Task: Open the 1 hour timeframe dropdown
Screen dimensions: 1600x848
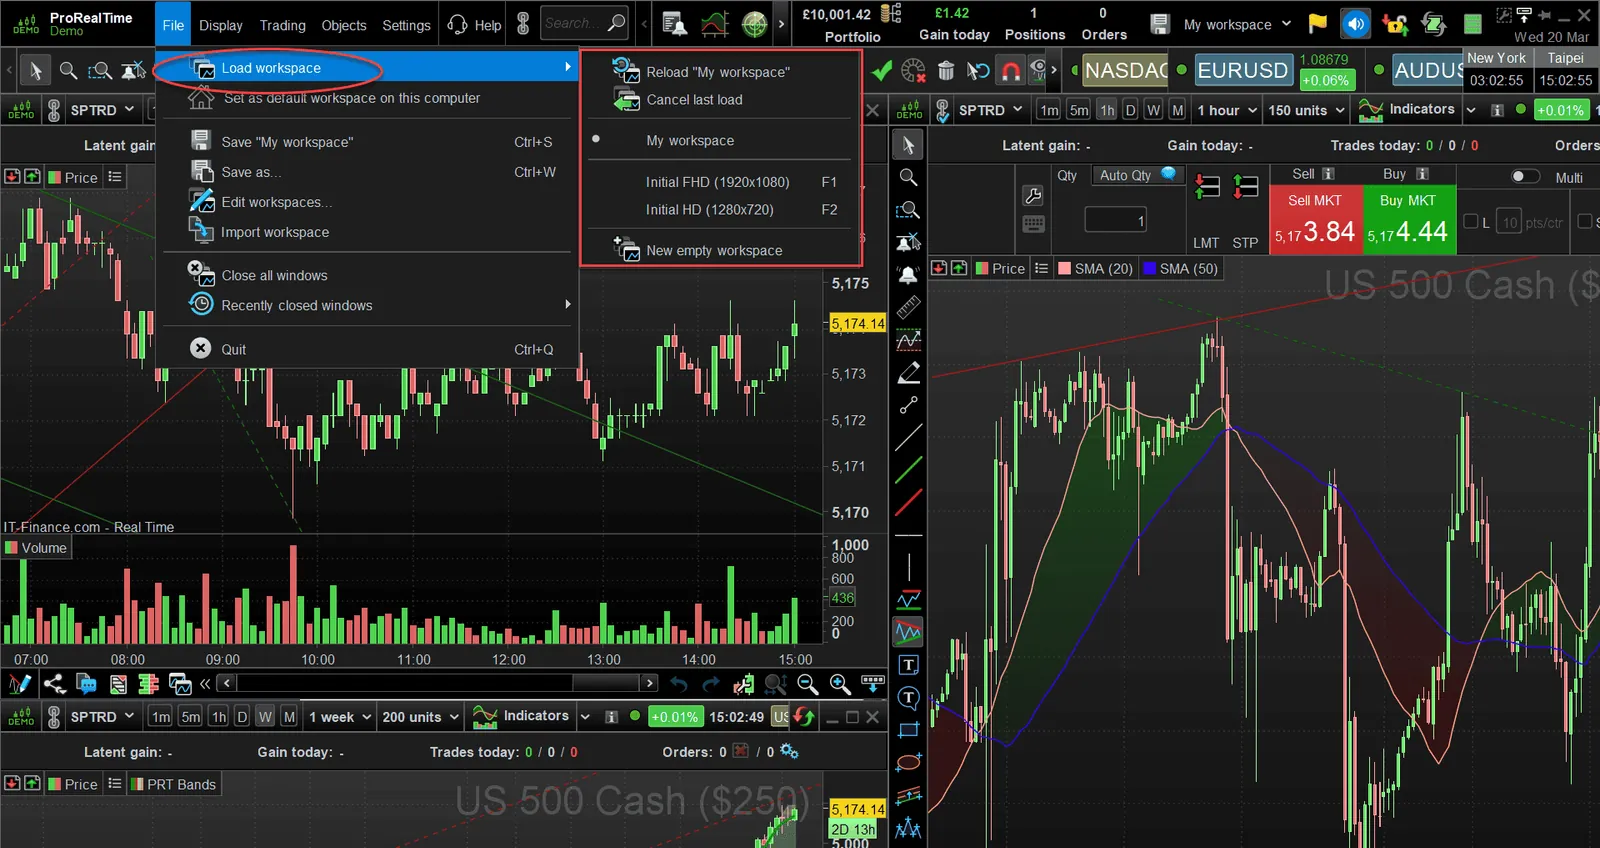Action: click(x=1226, y=110)
